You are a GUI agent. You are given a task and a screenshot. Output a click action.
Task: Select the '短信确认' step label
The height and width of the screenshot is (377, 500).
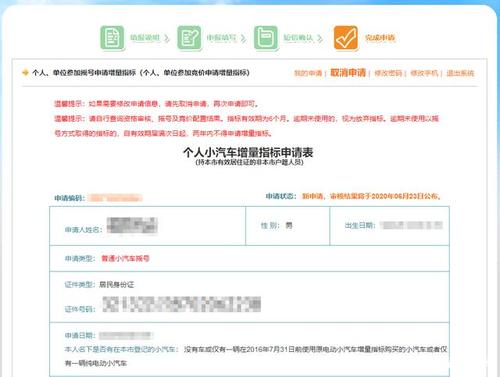pyautogui.click(x=298, y=38)
